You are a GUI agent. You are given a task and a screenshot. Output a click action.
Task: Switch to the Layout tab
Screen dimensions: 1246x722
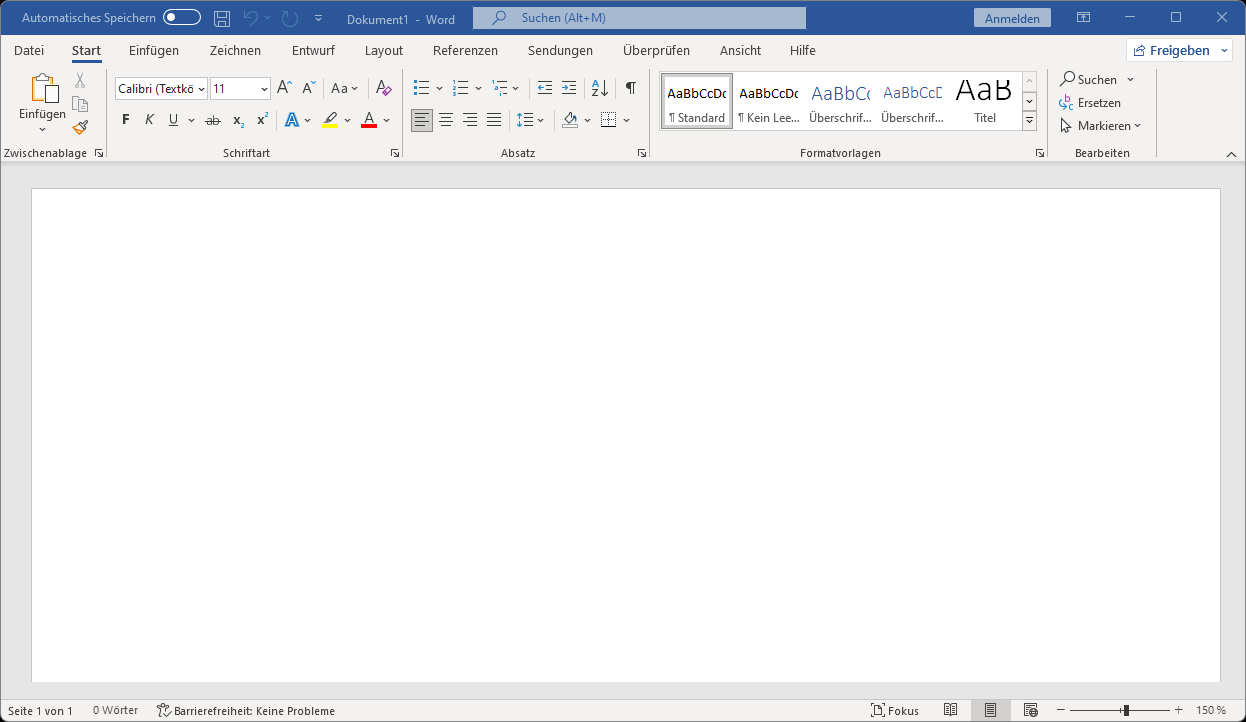pyautogui.click(x=384, y=50)
